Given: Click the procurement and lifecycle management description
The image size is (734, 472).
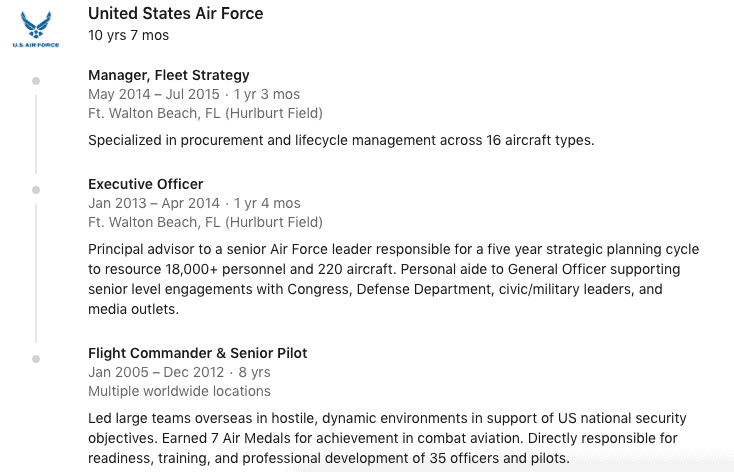Looking at the screenshot, I should [x=341, y=140].
